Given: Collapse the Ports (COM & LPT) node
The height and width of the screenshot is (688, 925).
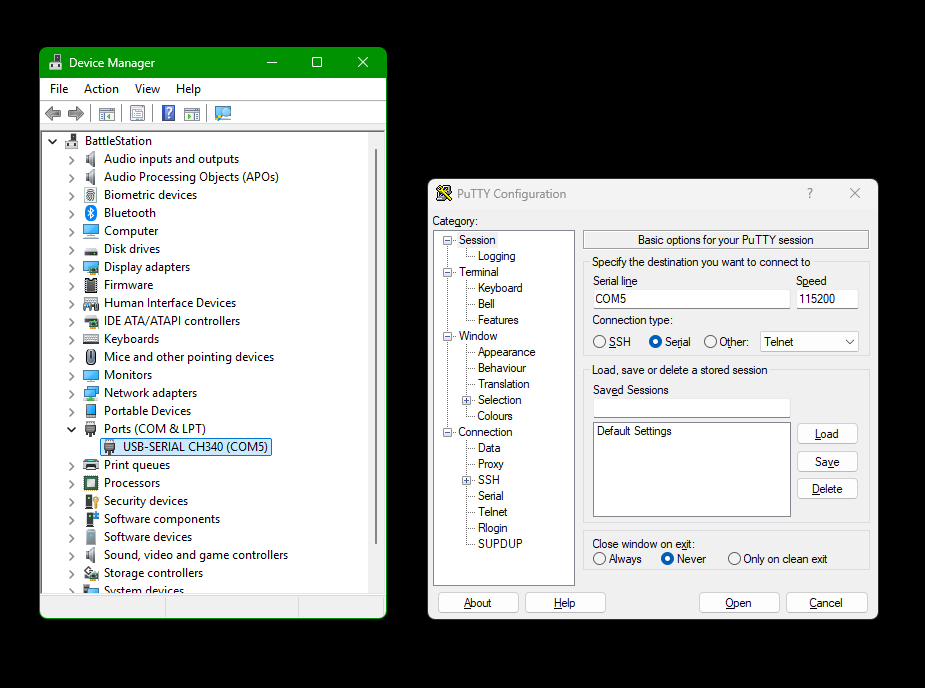Looking at the screenshot, I should click(x=71, y=430).
